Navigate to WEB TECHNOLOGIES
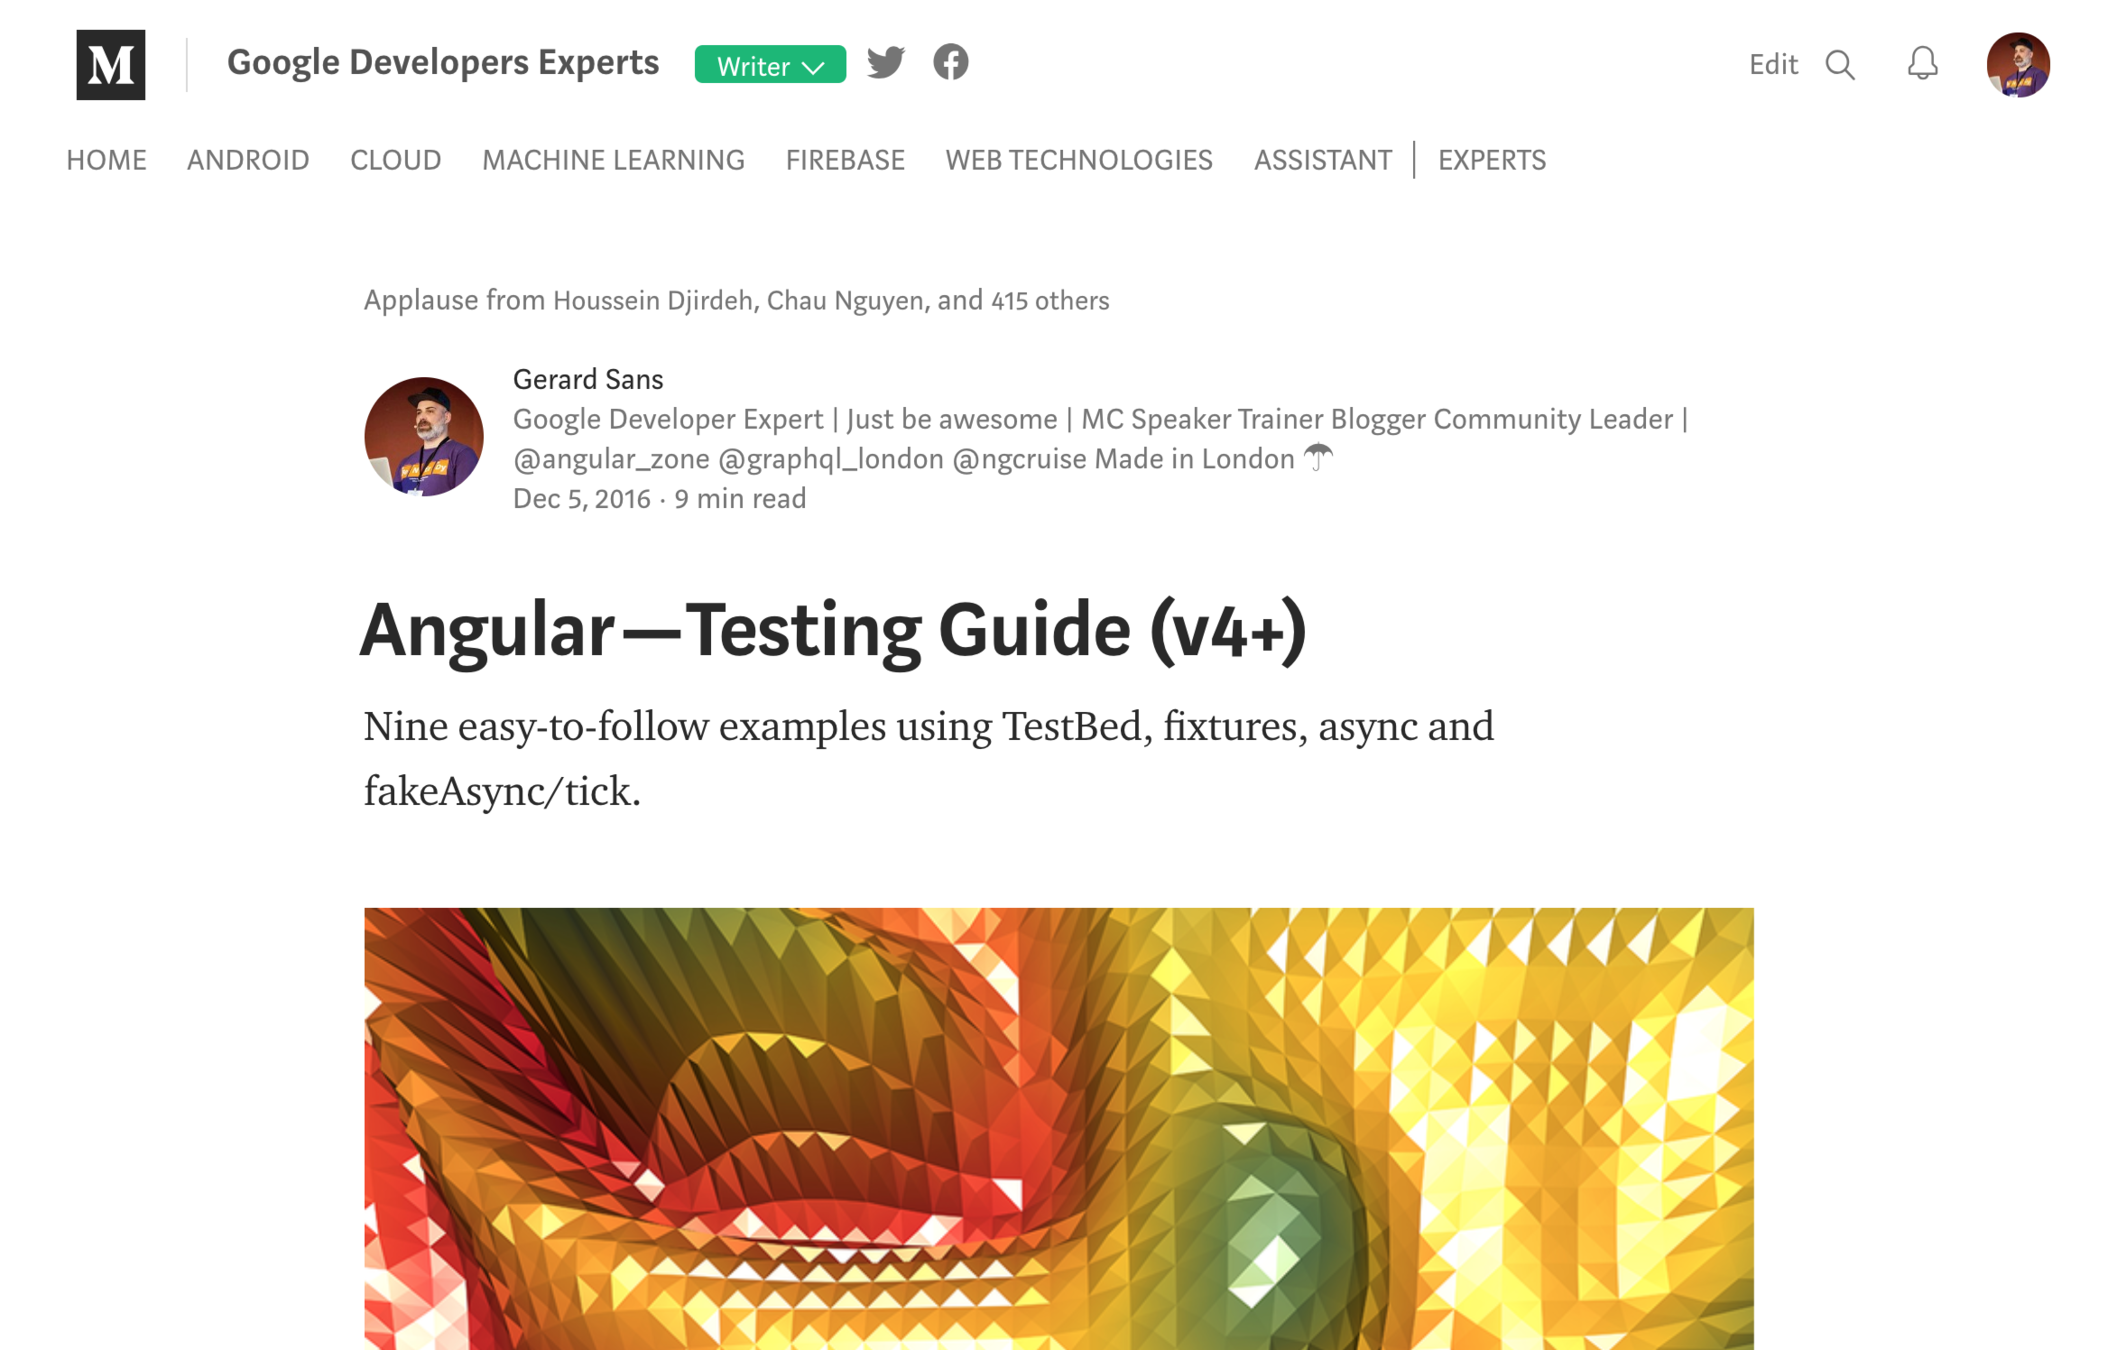 click(x=1079, y=160)
